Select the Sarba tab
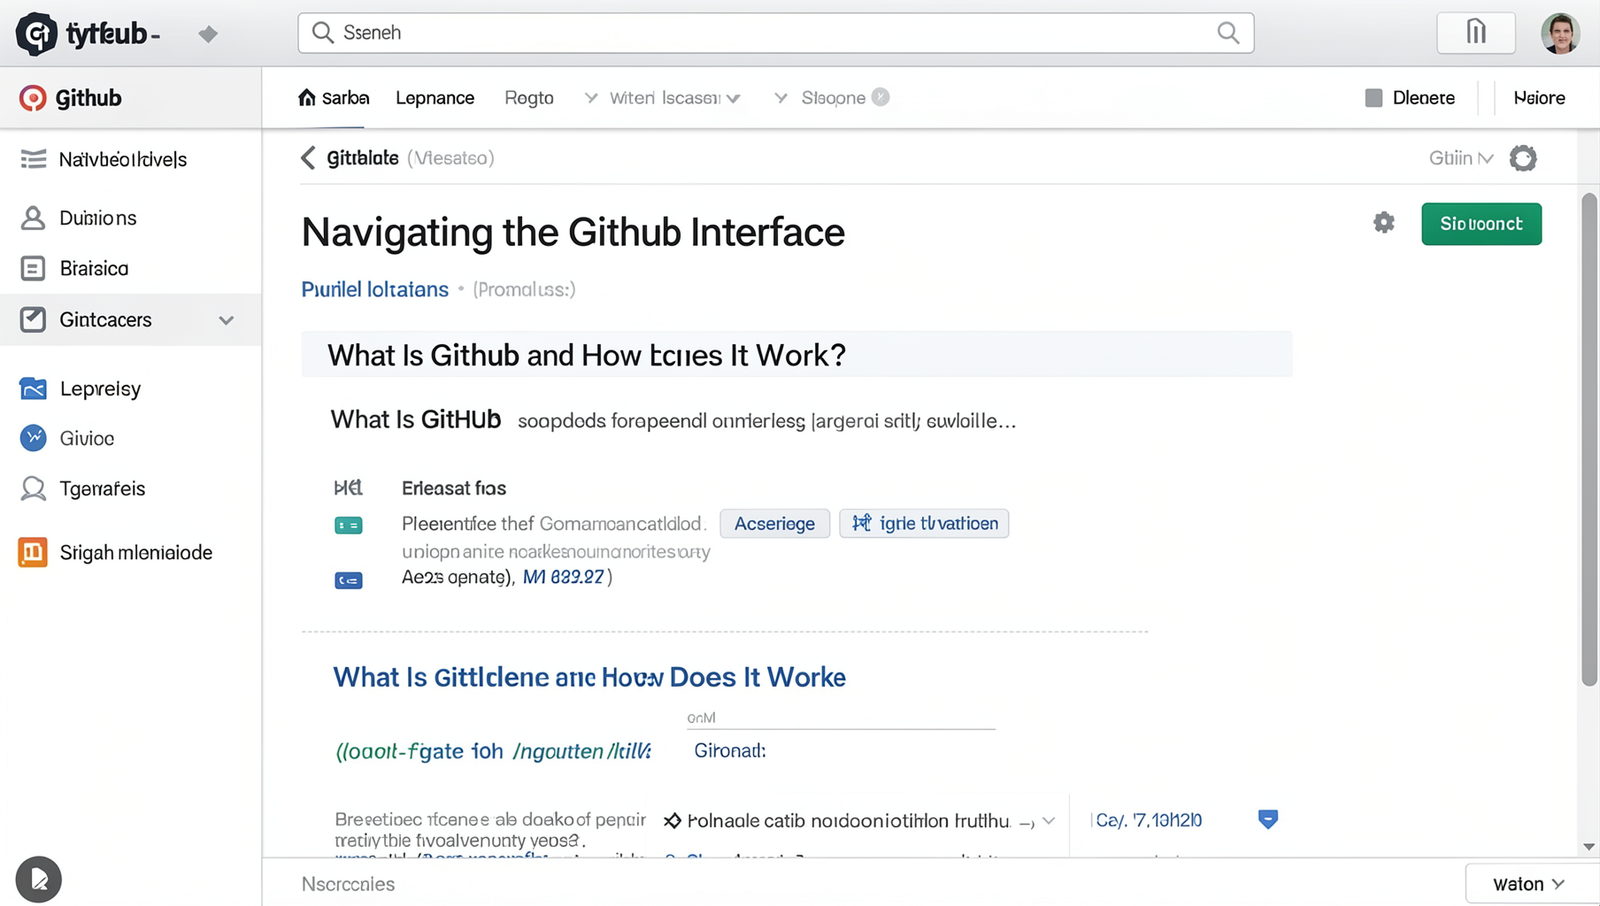Viewport: 1600px width, 906px height. [x=334, y=98]
